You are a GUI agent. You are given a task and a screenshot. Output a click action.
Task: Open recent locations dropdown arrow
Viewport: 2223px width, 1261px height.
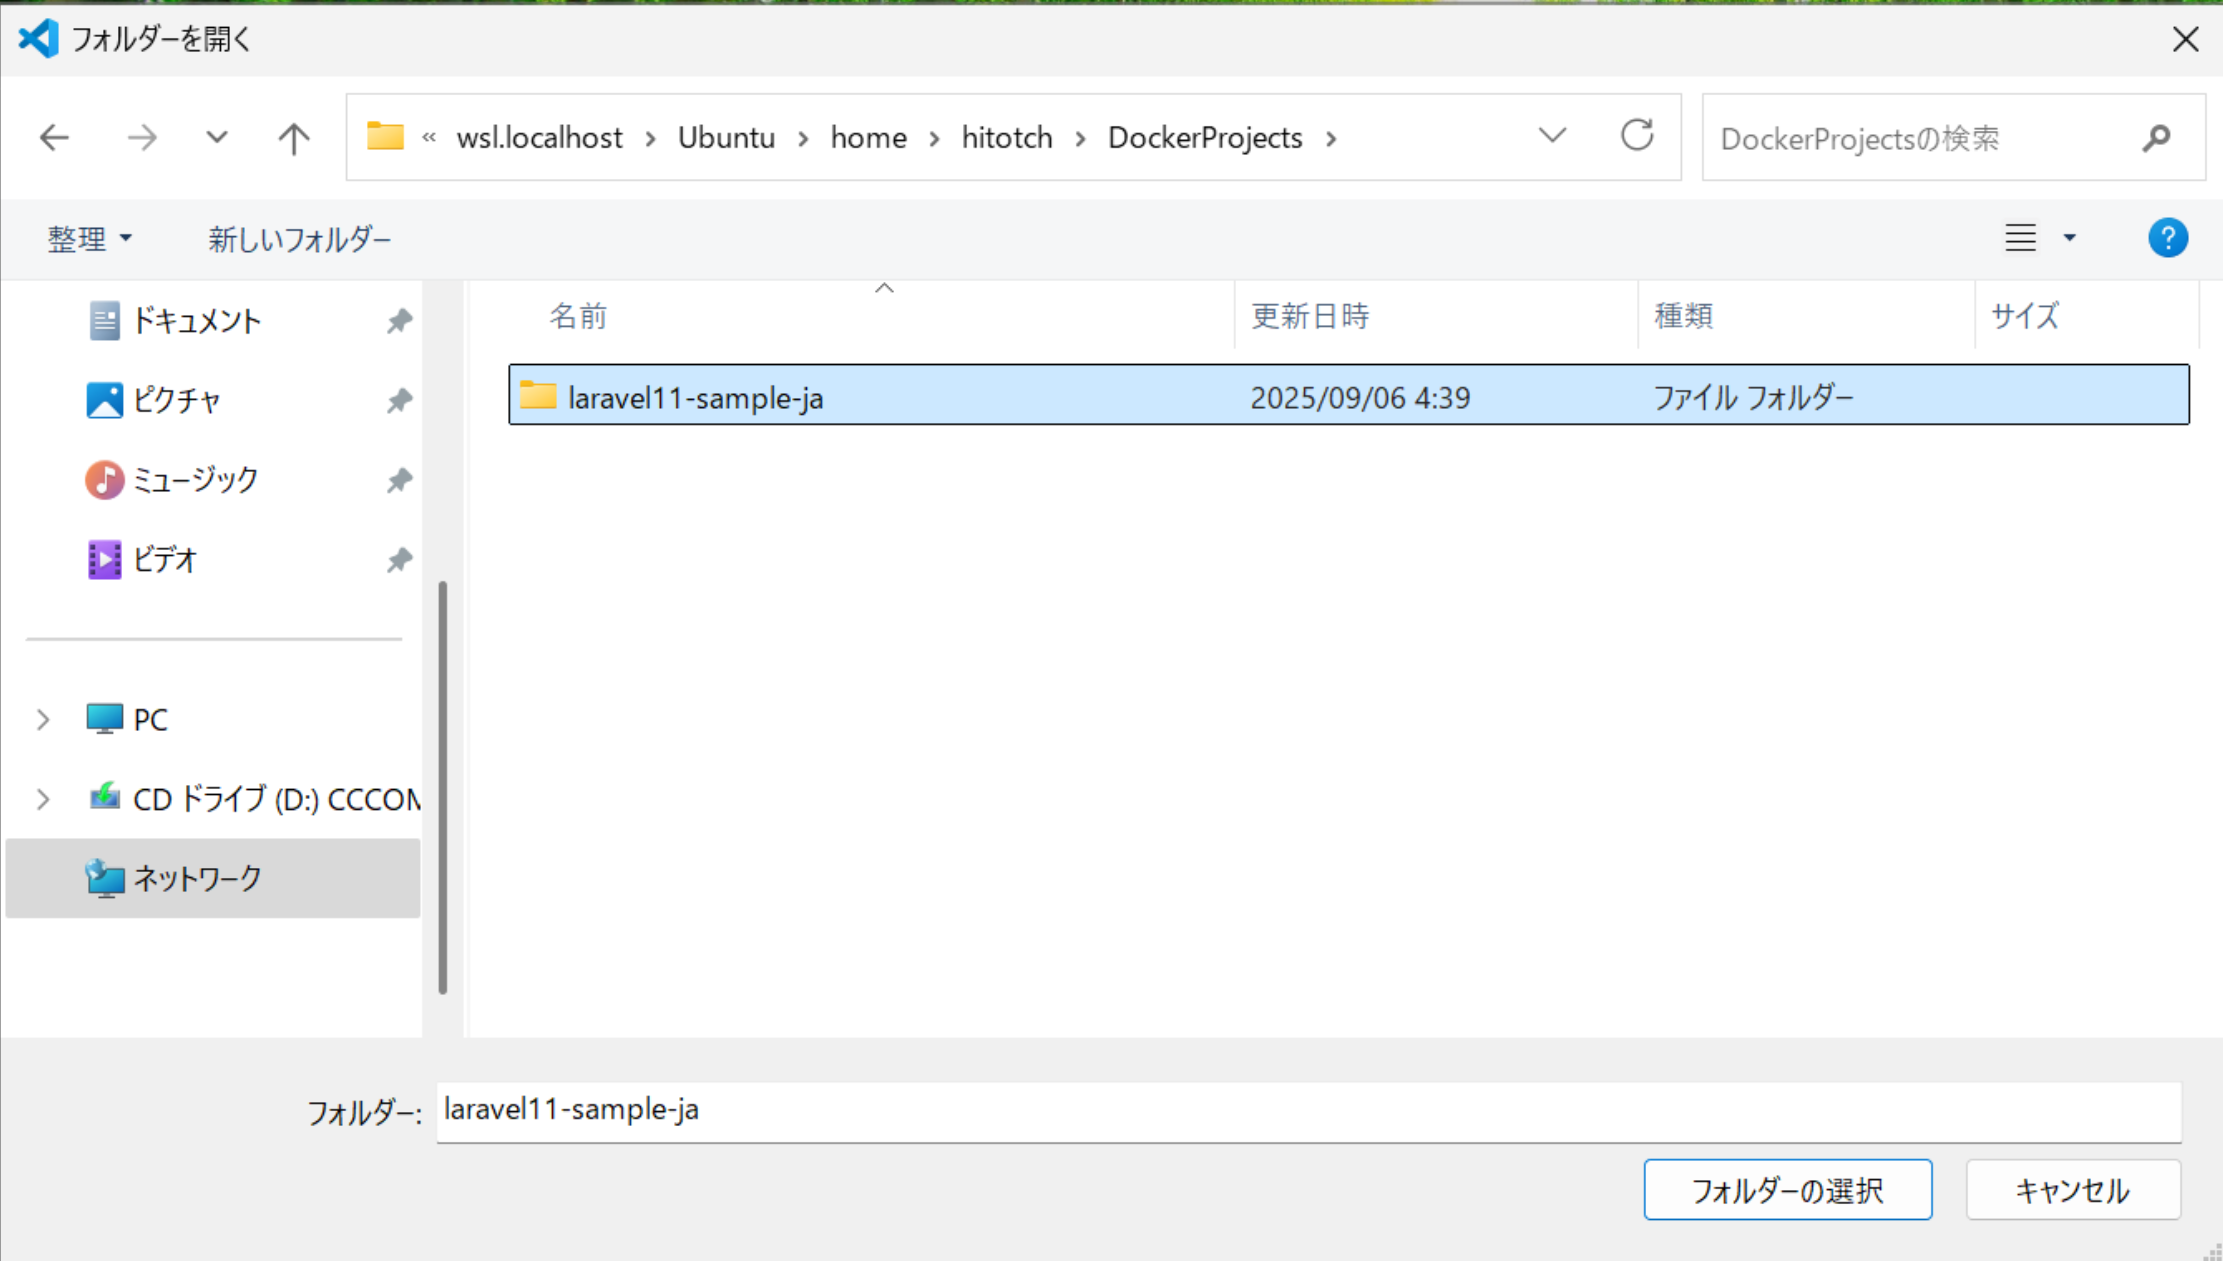[217, 137]
